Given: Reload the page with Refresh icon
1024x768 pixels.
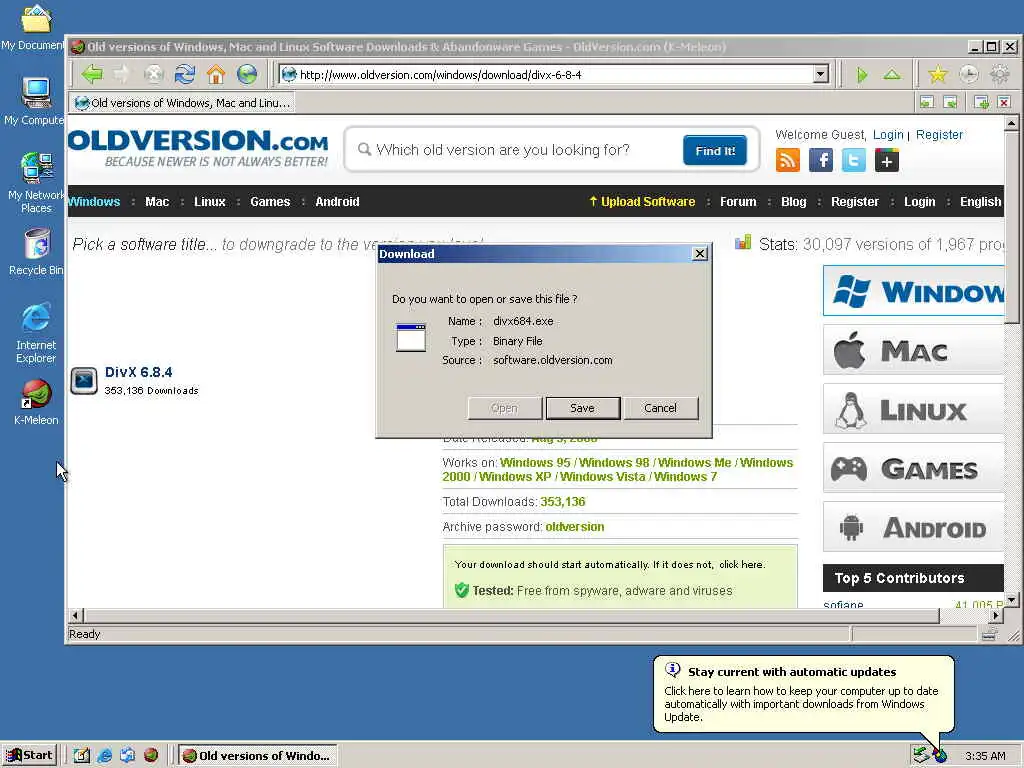Looking at the screenshot, I should pyautogui.click(x=185, y=74).
